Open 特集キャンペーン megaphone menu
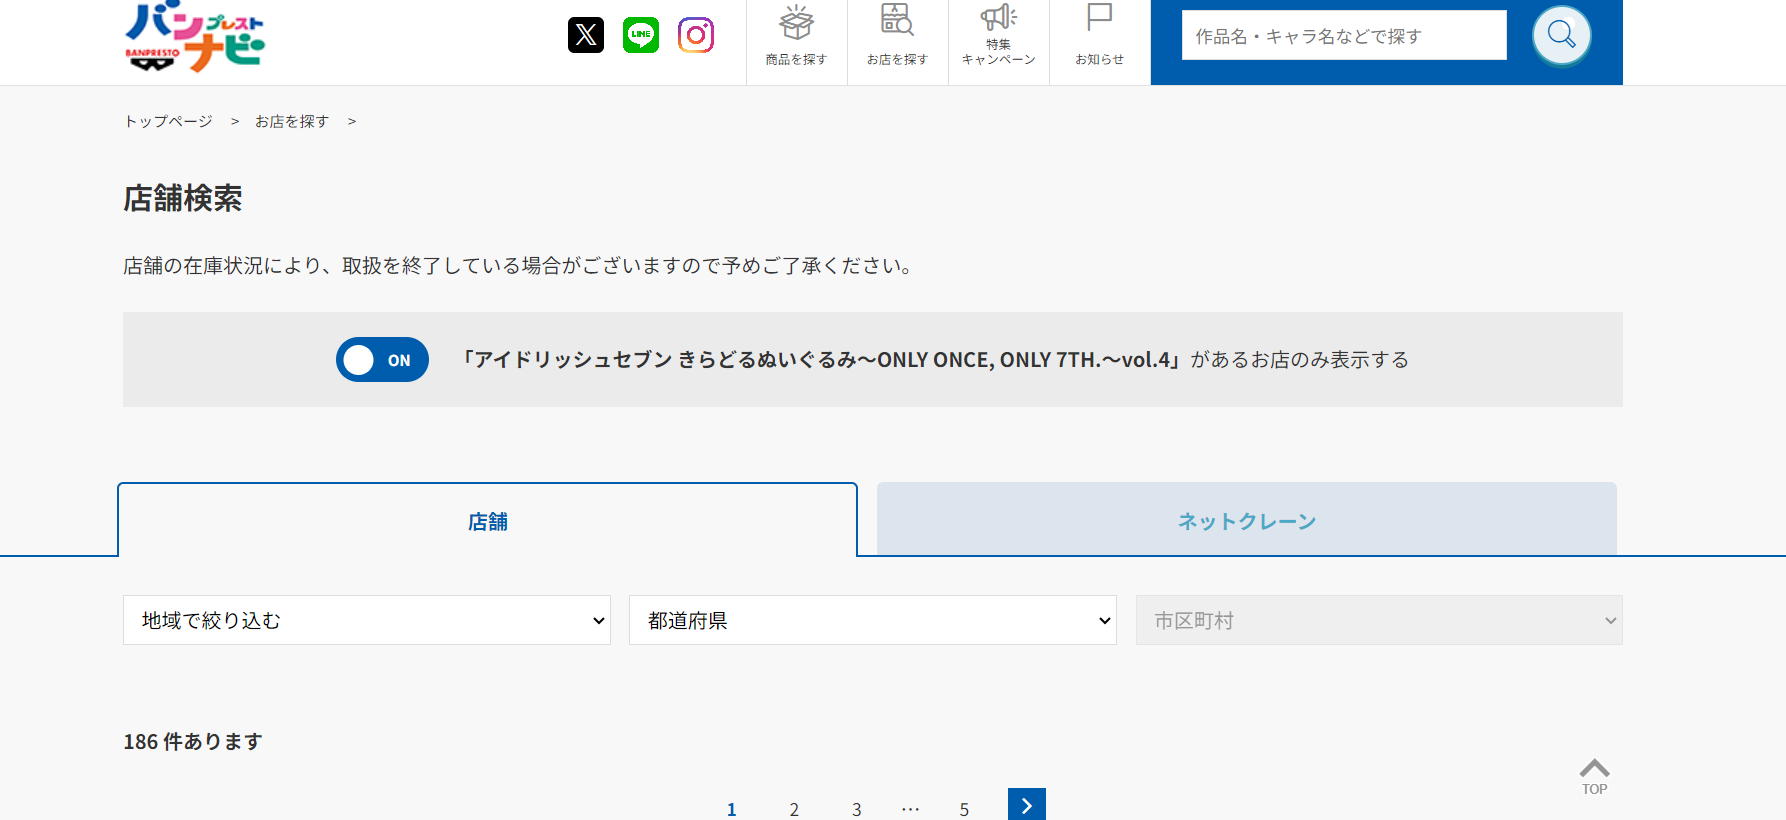1786x820 pixels. (x=999, y=37)
